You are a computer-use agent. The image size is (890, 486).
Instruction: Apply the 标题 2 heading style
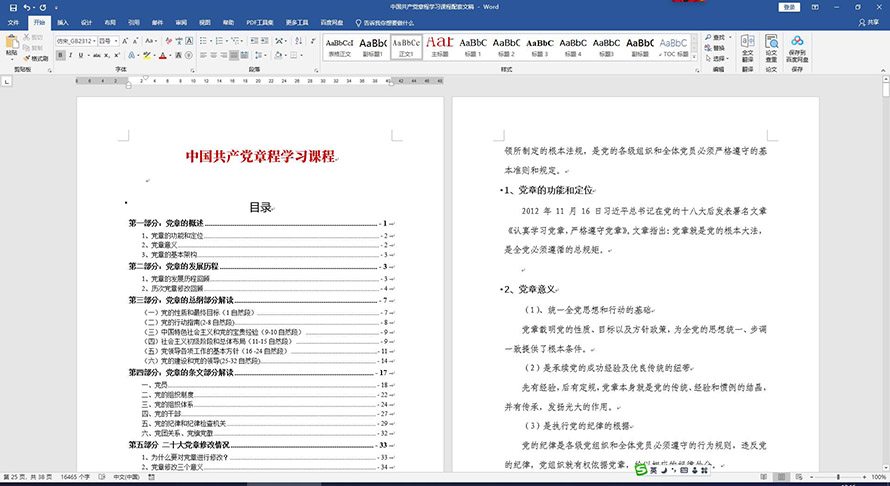click(506, 47)
